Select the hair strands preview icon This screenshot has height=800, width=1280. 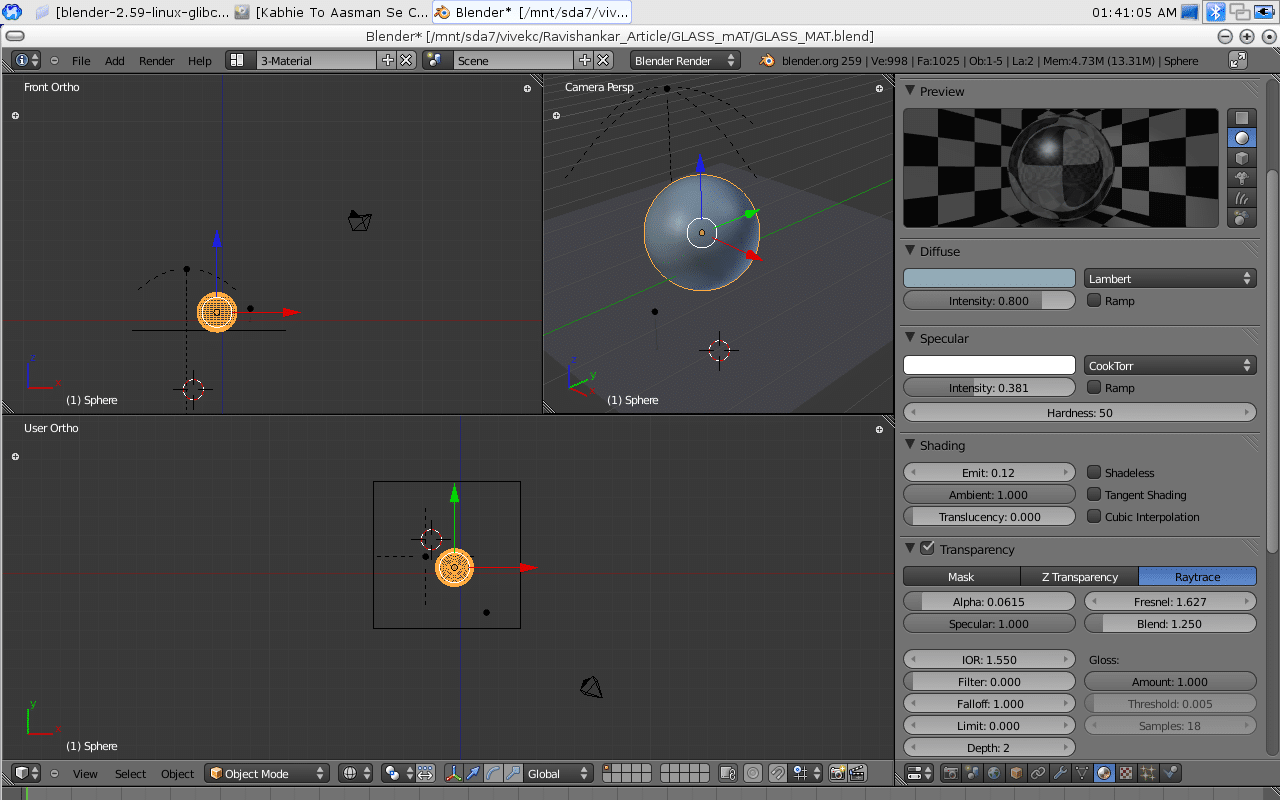1241,198
